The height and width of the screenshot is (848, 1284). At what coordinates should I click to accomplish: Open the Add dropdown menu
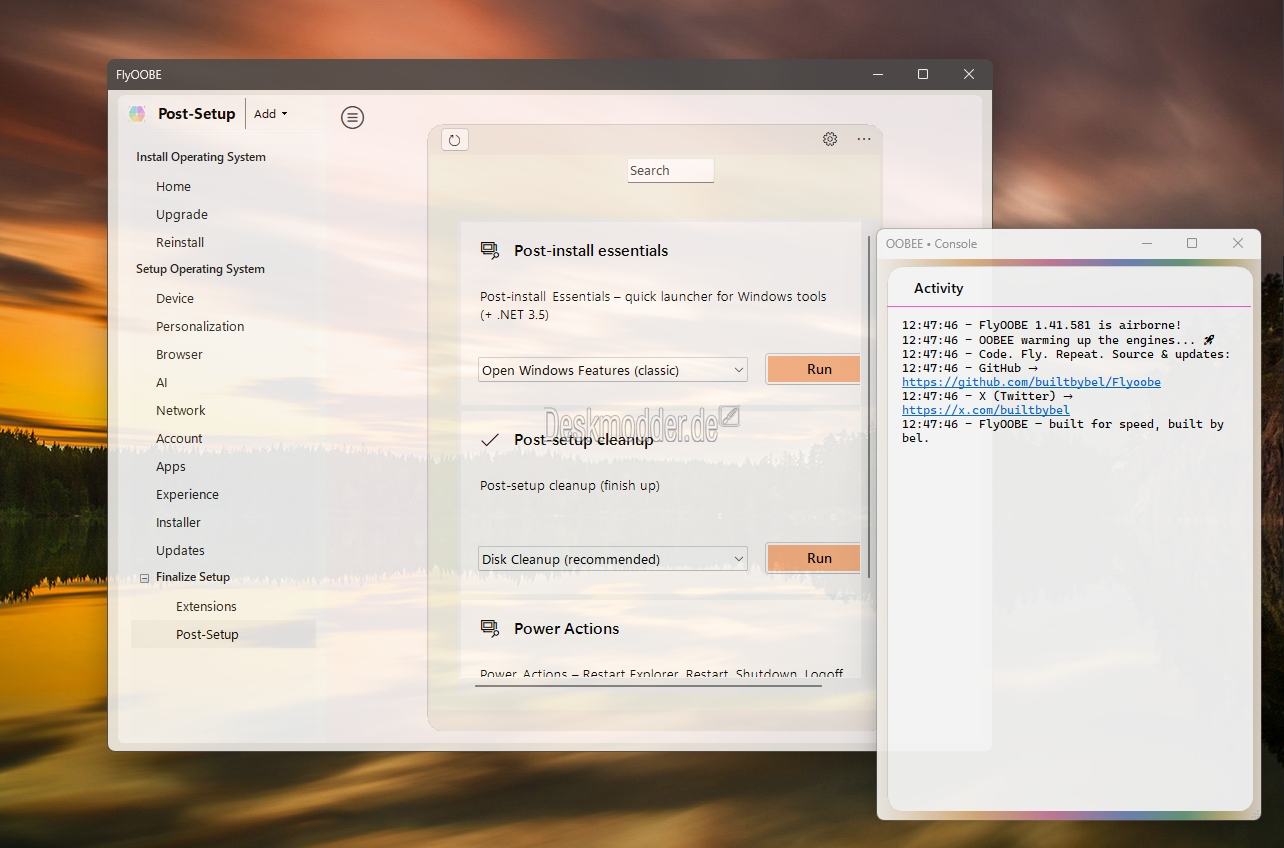point(270,114)
